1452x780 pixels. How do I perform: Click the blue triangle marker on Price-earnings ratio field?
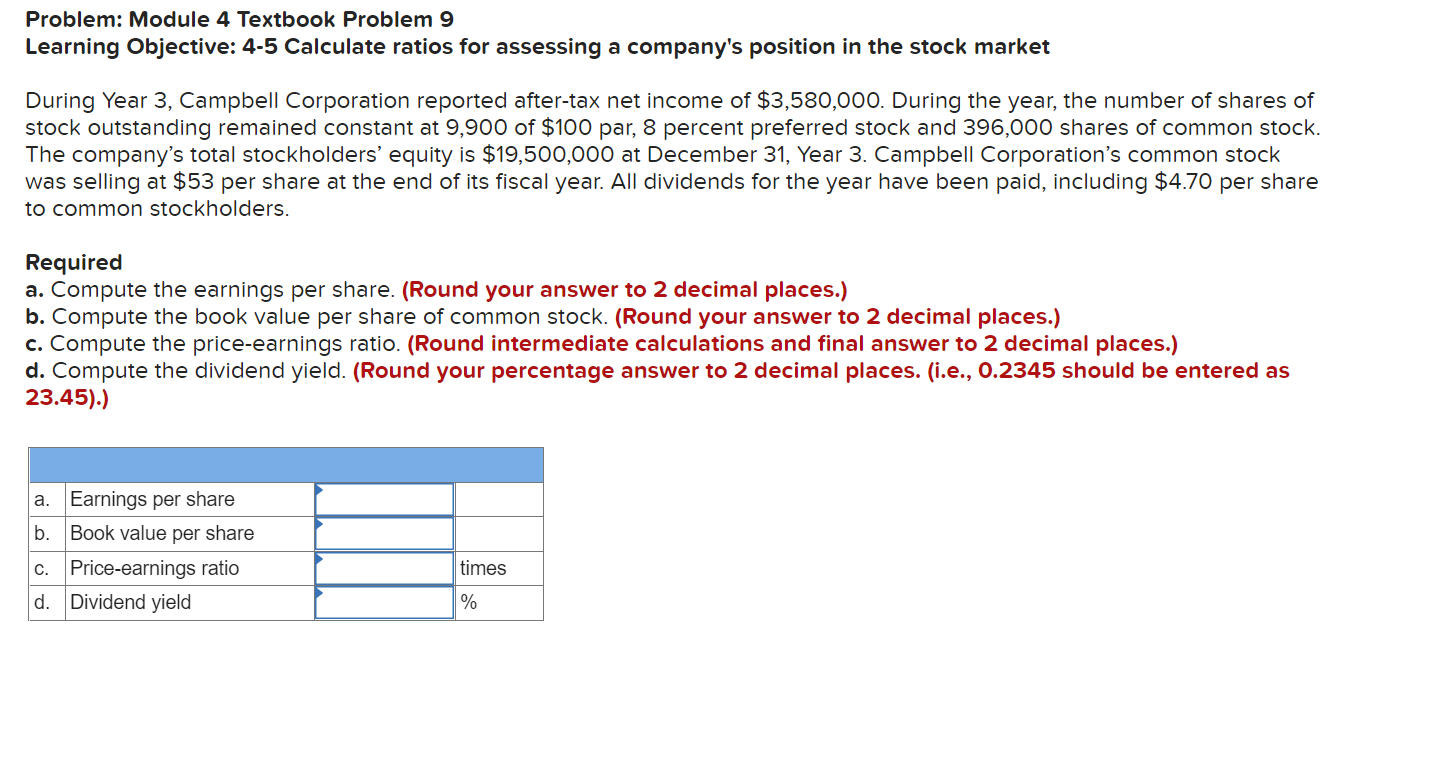[320, 558]
